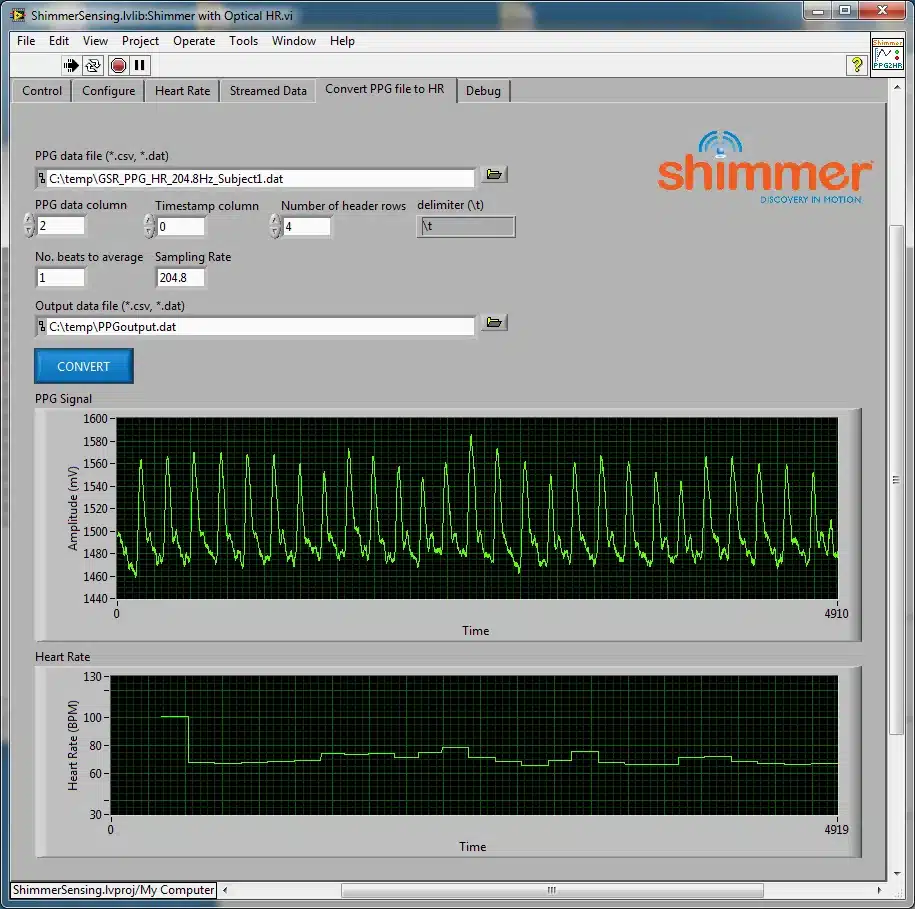Image resolution: width=915 pixels, height=909 pixels.
Task: Click the red Abort Execution button
Action: (118, 65)
